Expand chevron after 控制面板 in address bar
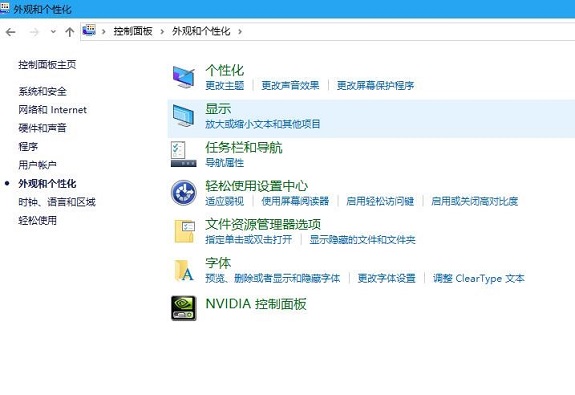The width and height of the screenshot is (575, 395). click(162, 32)
